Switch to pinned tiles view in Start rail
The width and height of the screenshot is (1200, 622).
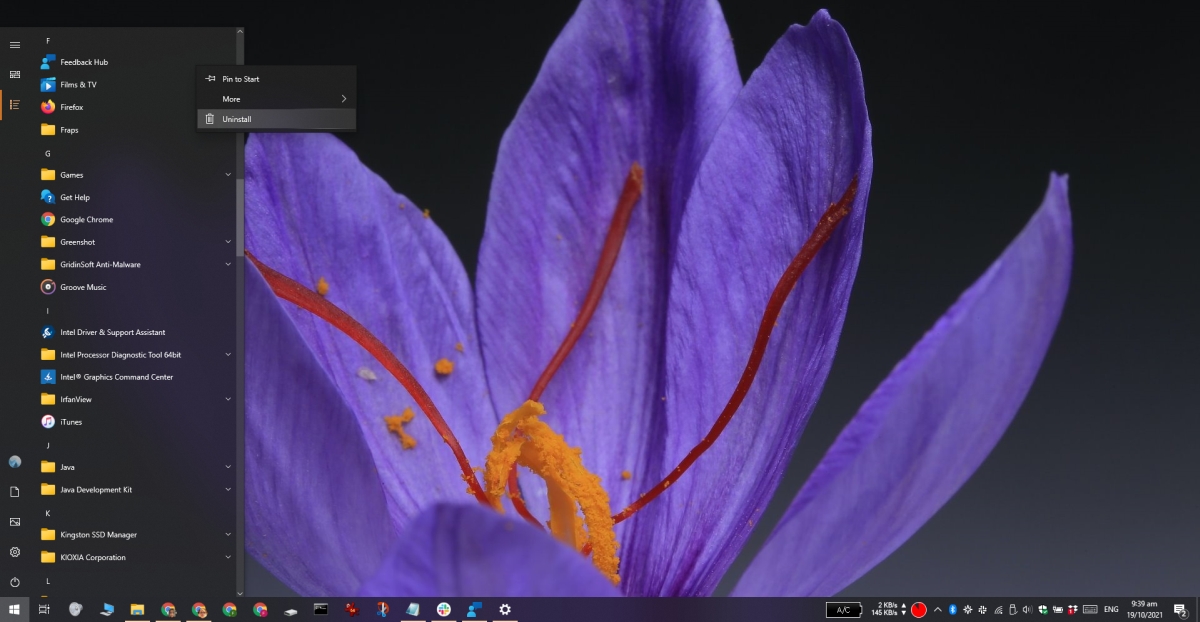pos(15,75)
